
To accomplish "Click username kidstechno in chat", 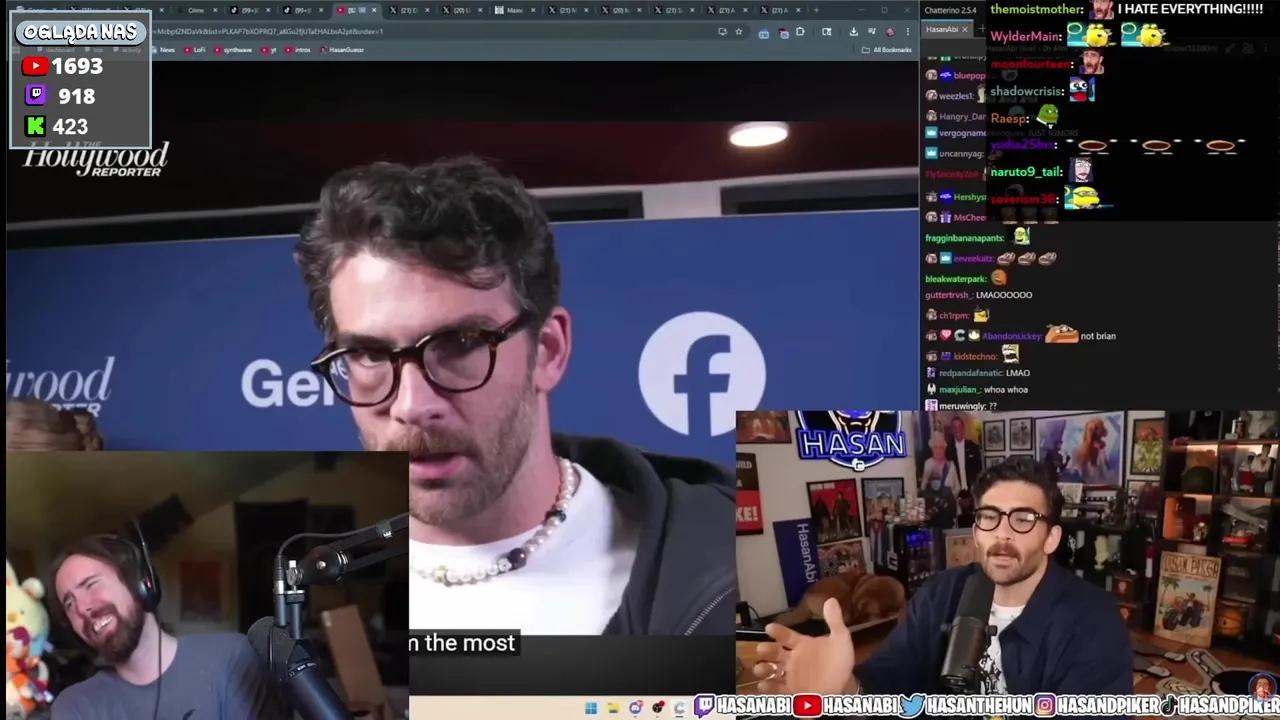I will tap(975, 356).
